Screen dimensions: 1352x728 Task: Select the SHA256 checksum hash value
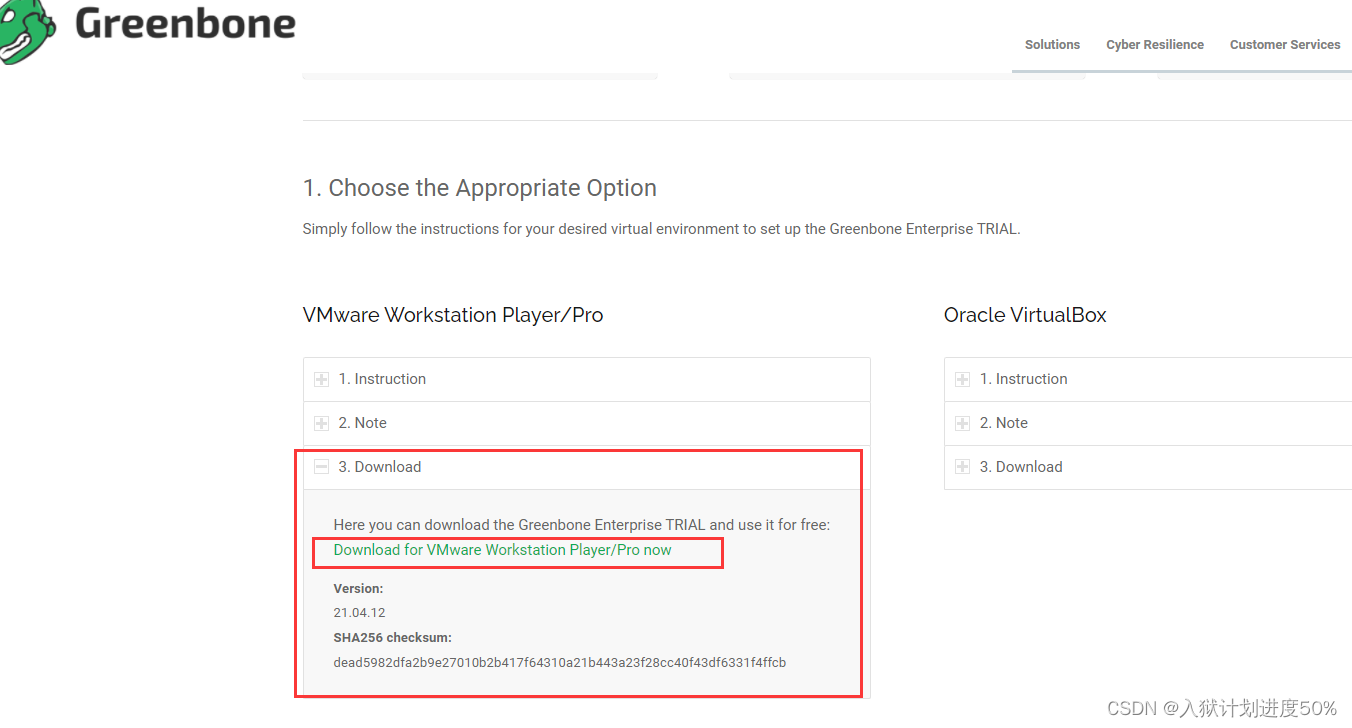click(x=560, y=662)
